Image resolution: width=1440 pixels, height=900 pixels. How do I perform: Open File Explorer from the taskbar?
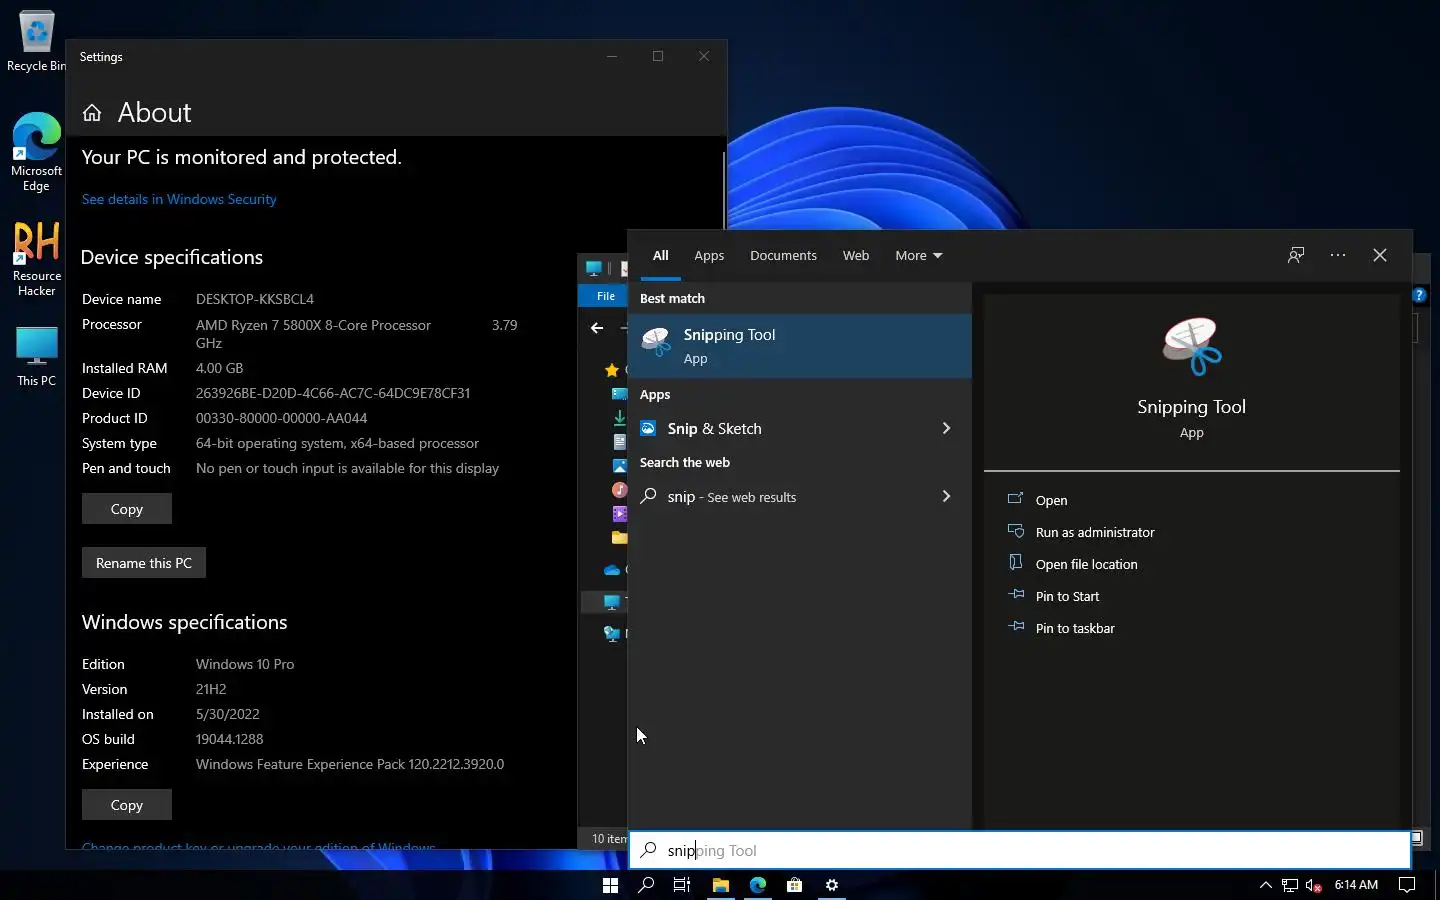tap(720, 885)
